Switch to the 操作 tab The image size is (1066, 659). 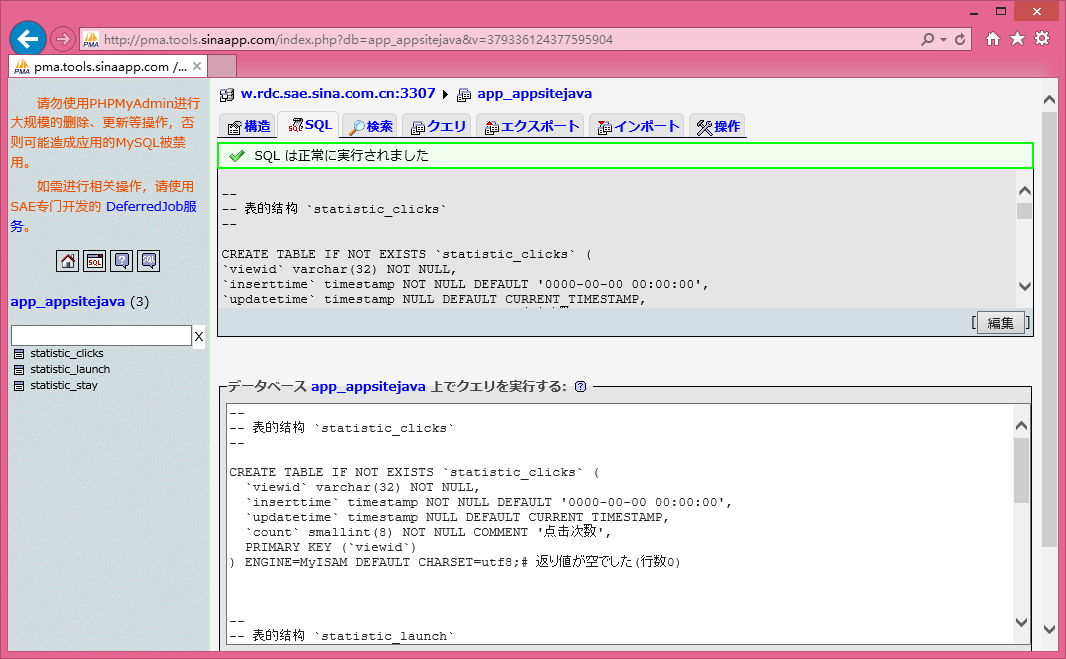click(x=718, y=126)
